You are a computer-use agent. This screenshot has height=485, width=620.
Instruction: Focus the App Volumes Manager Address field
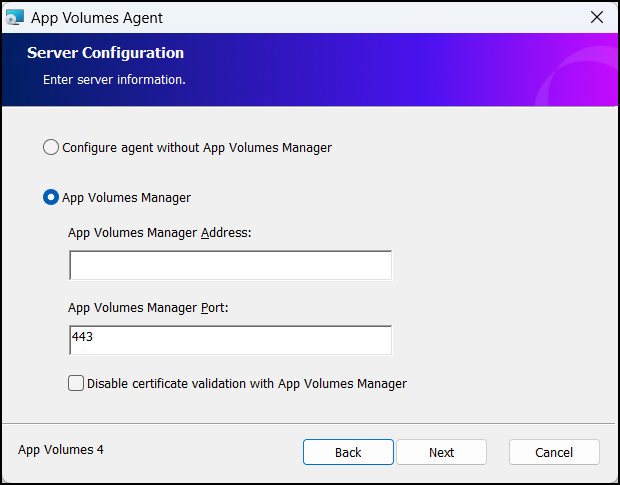[231, 265]
